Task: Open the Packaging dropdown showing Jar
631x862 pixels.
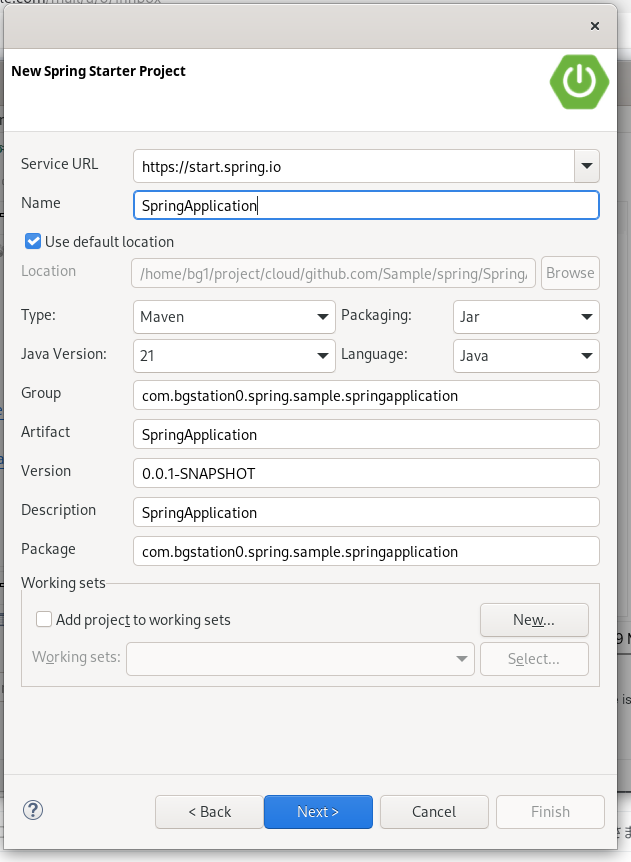Action: click(526, 317)
